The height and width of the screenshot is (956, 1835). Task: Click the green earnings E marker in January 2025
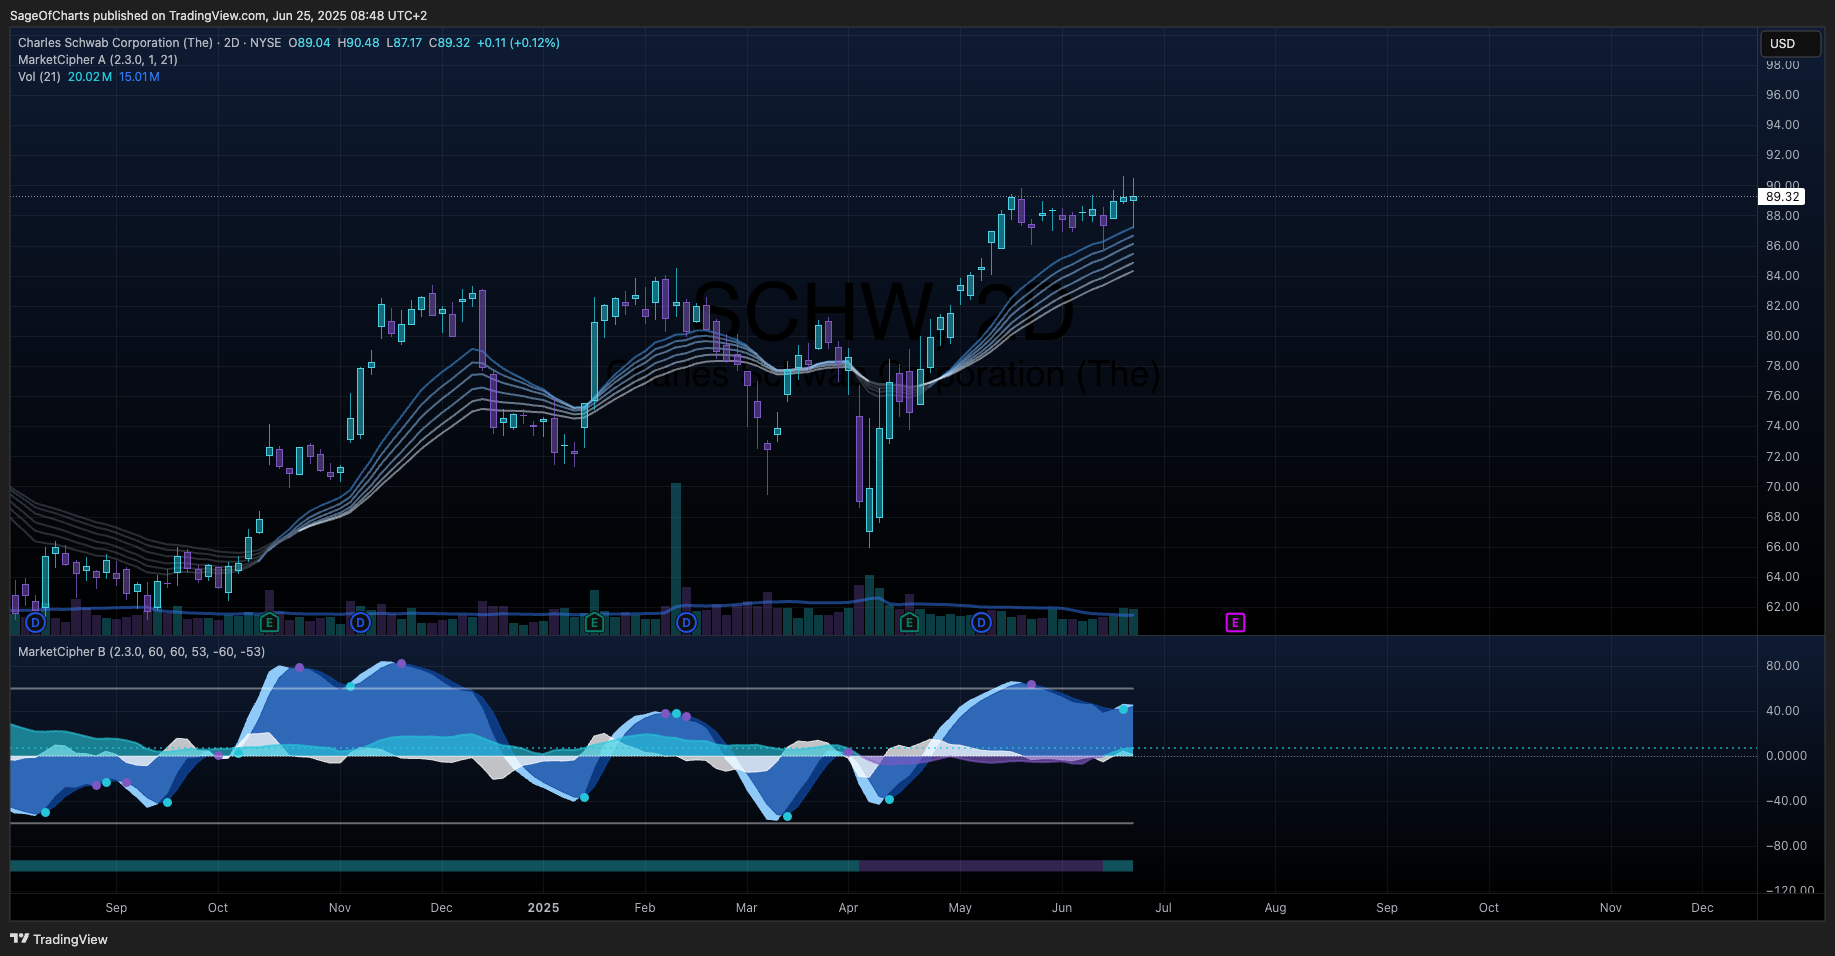(594, 623)
